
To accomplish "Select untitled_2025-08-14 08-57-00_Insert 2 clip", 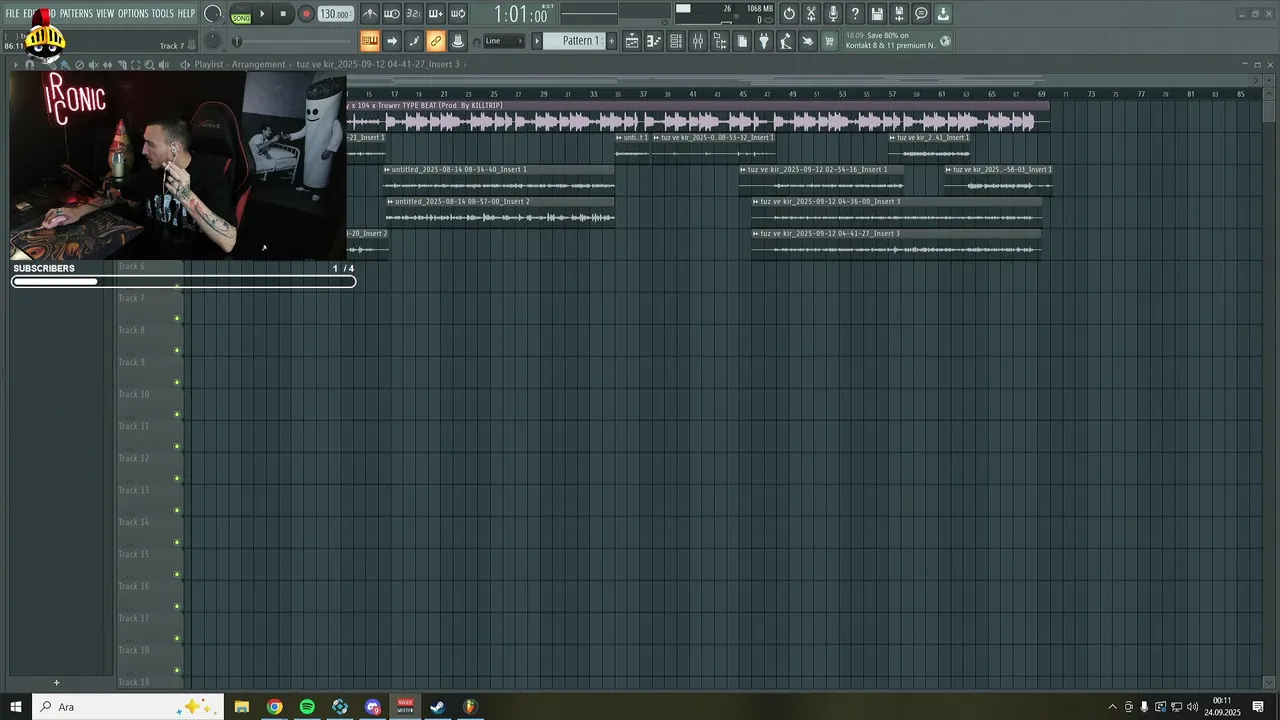I will pyautogui.click(x=499, y=210).
